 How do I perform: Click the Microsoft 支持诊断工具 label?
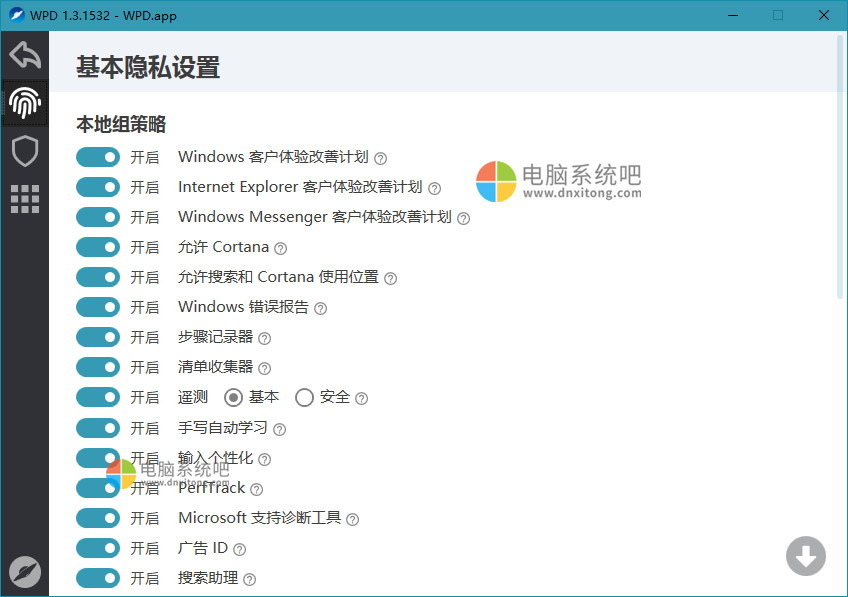[x=260, y=518]
